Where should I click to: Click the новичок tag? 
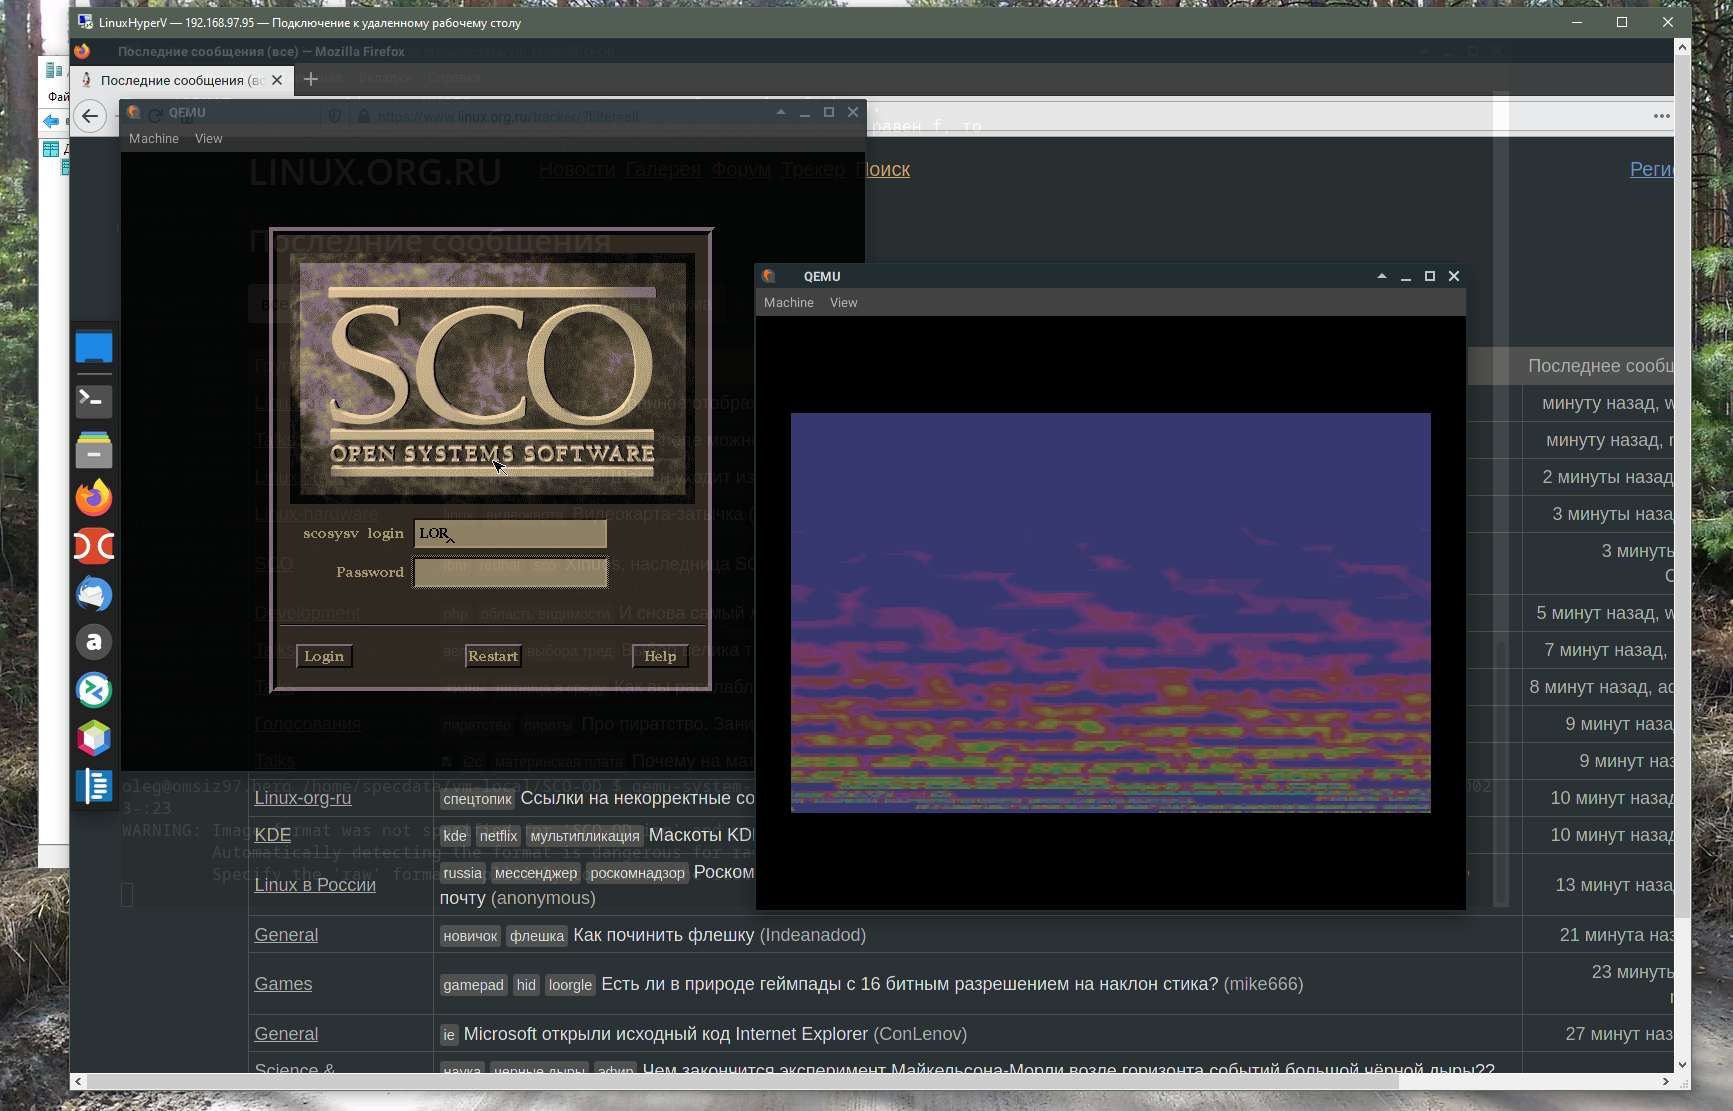471,936
